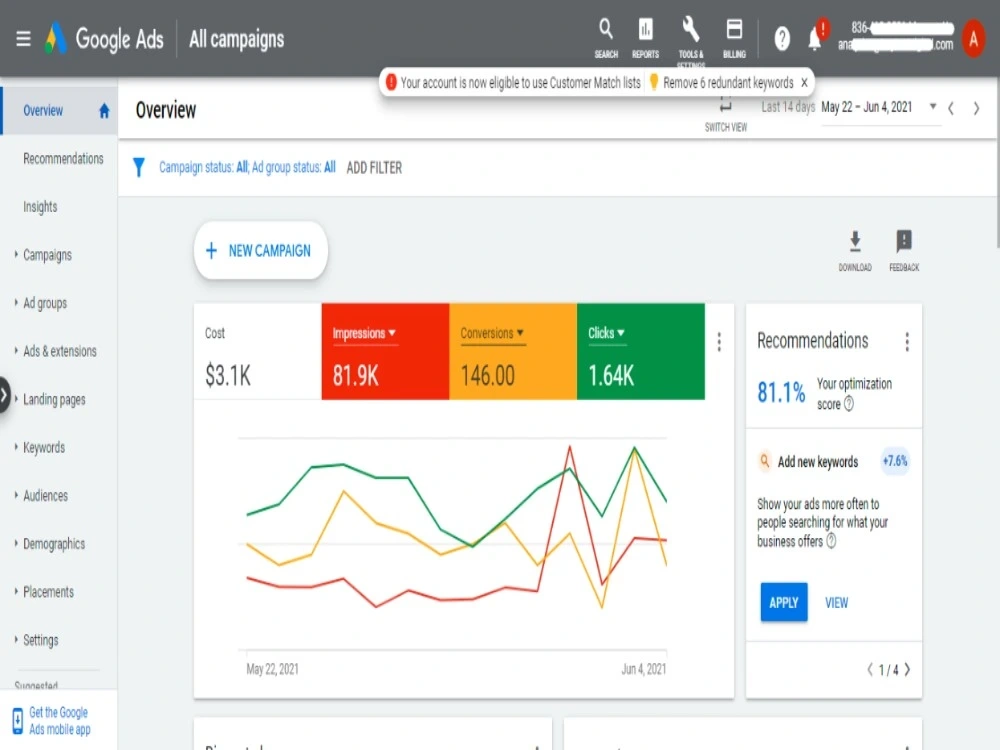Image resolution: width=1000 pixels, height=750 pixels.
Task: Click the home icon beside Overview
Action: pyautogui.click(x=104, y=111)
